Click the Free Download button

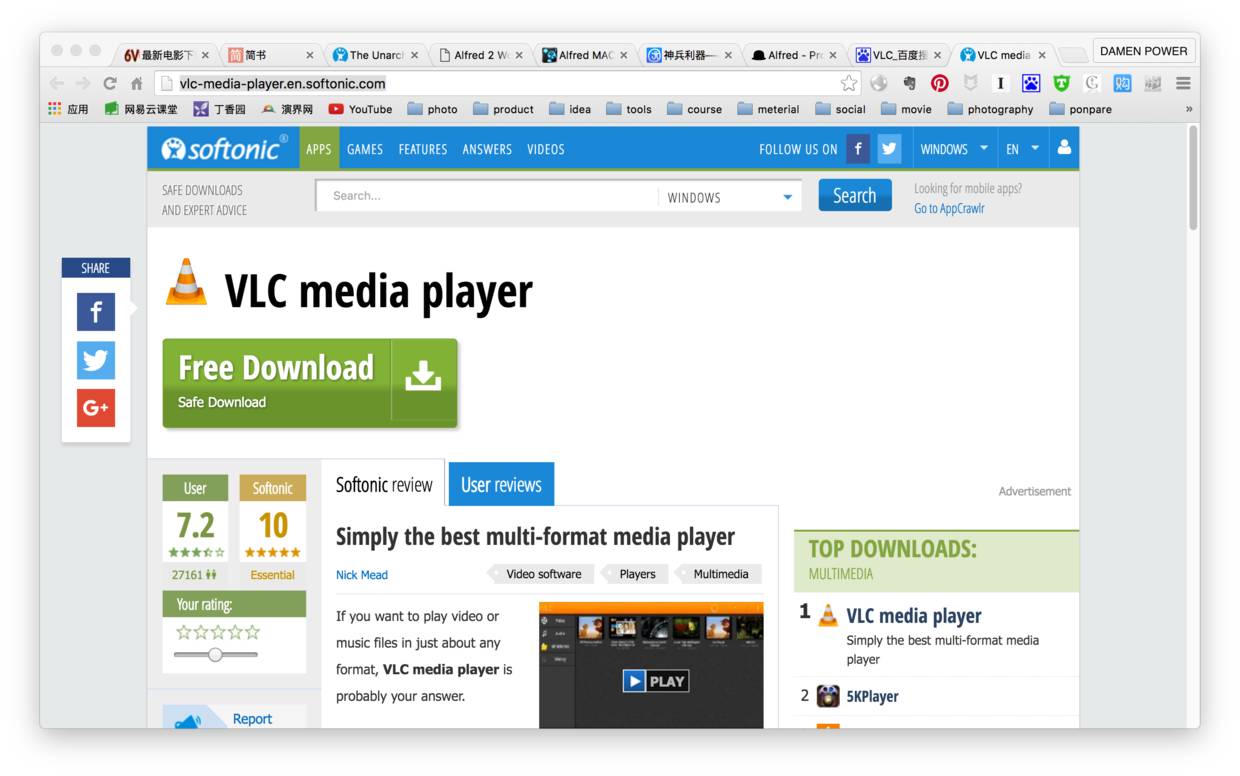pyautogui.click(x=310, y=383)
